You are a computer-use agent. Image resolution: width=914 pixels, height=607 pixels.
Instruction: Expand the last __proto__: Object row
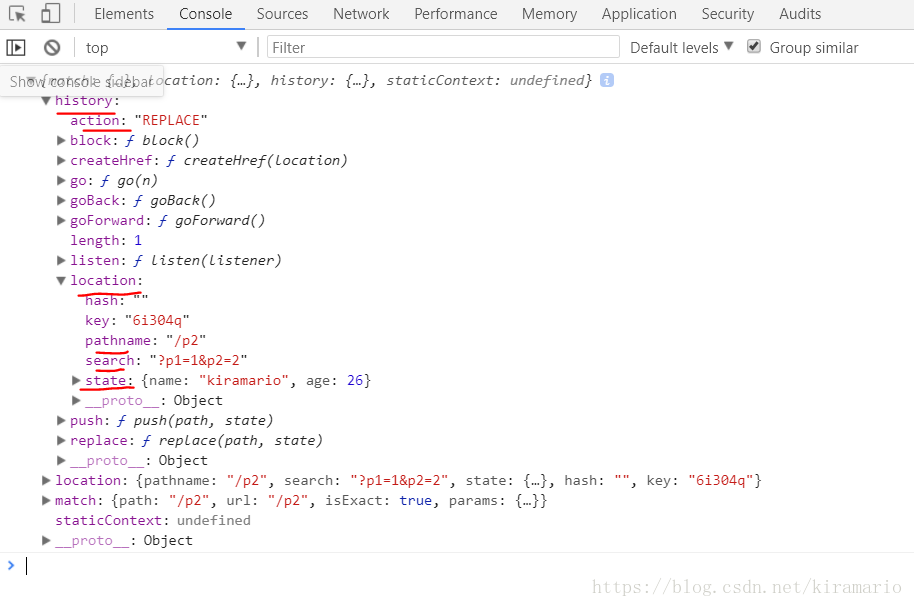(46, 541)
